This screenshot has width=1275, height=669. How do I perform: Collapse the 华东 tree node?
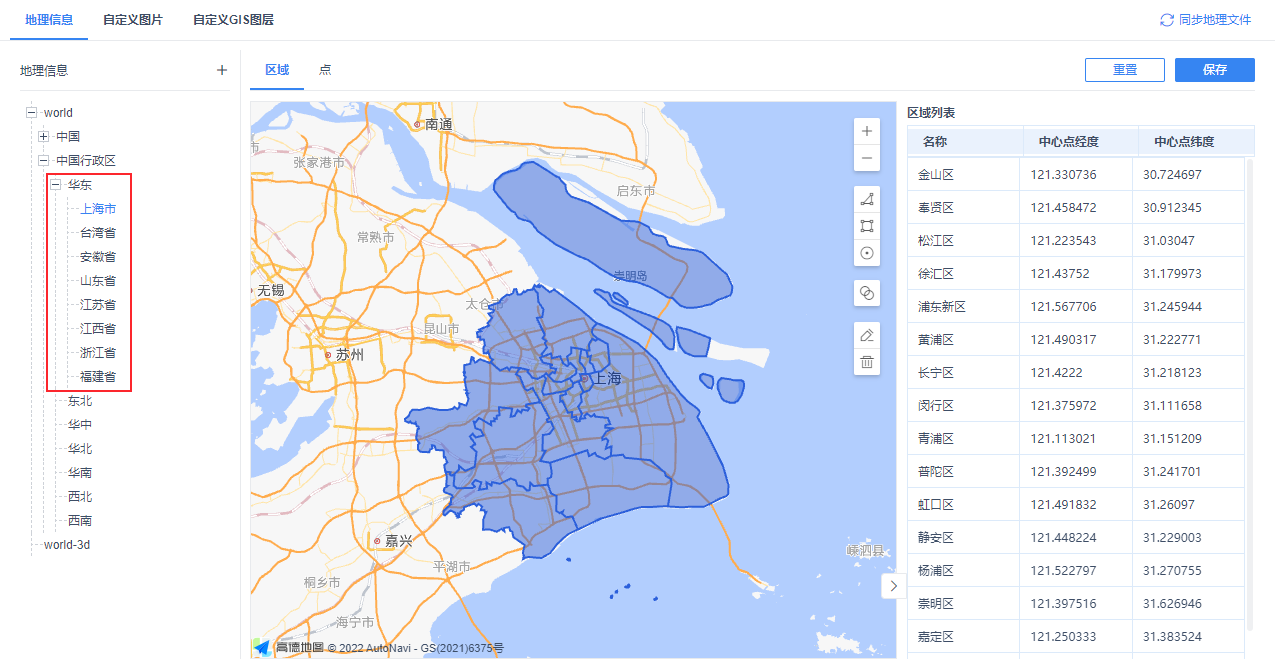pyautogui.click(x=56, y=185)
